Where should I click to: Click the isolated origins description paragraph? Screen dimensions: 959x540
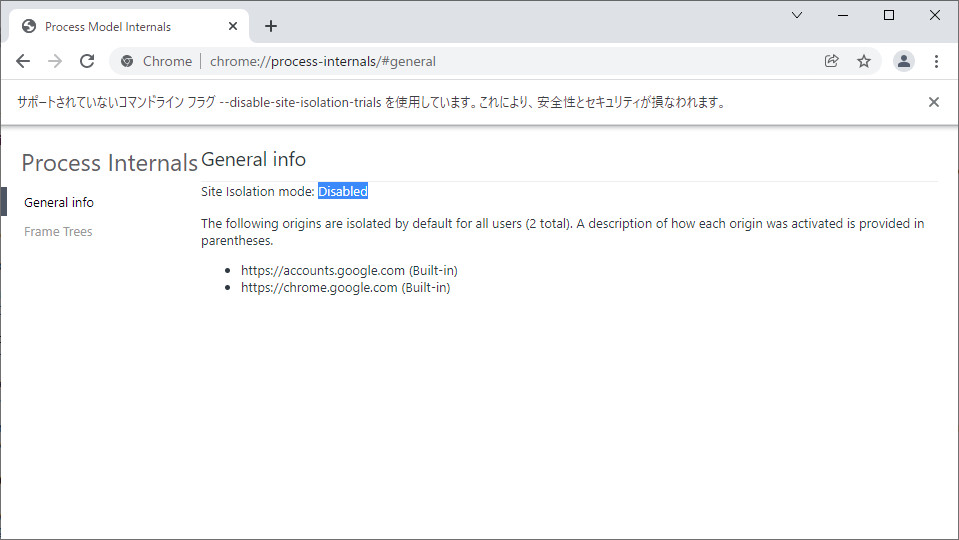coord(563,232)
